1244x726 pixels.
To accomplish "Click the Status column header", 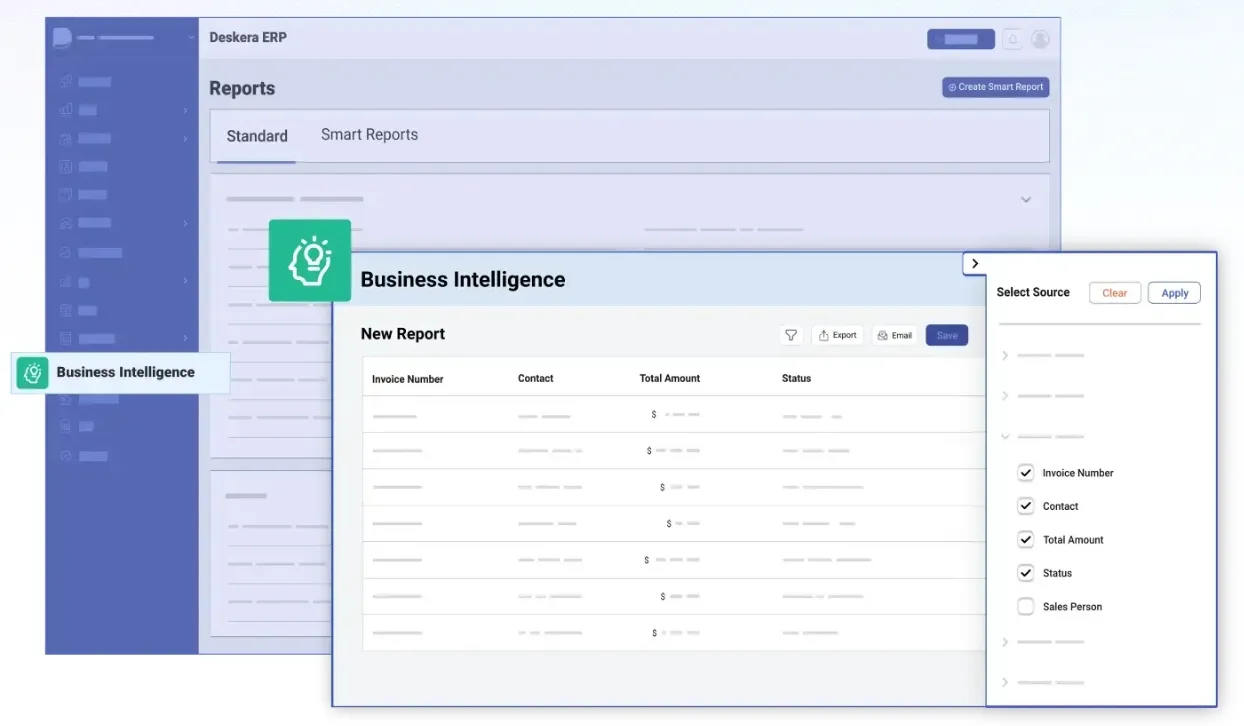I will 796,378.
